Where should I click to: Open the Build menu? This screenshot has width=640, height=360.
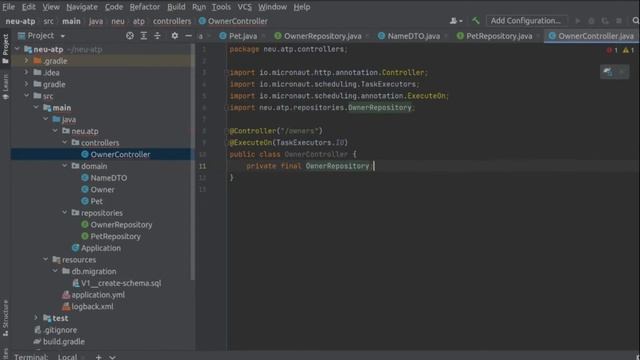point(176,7)
